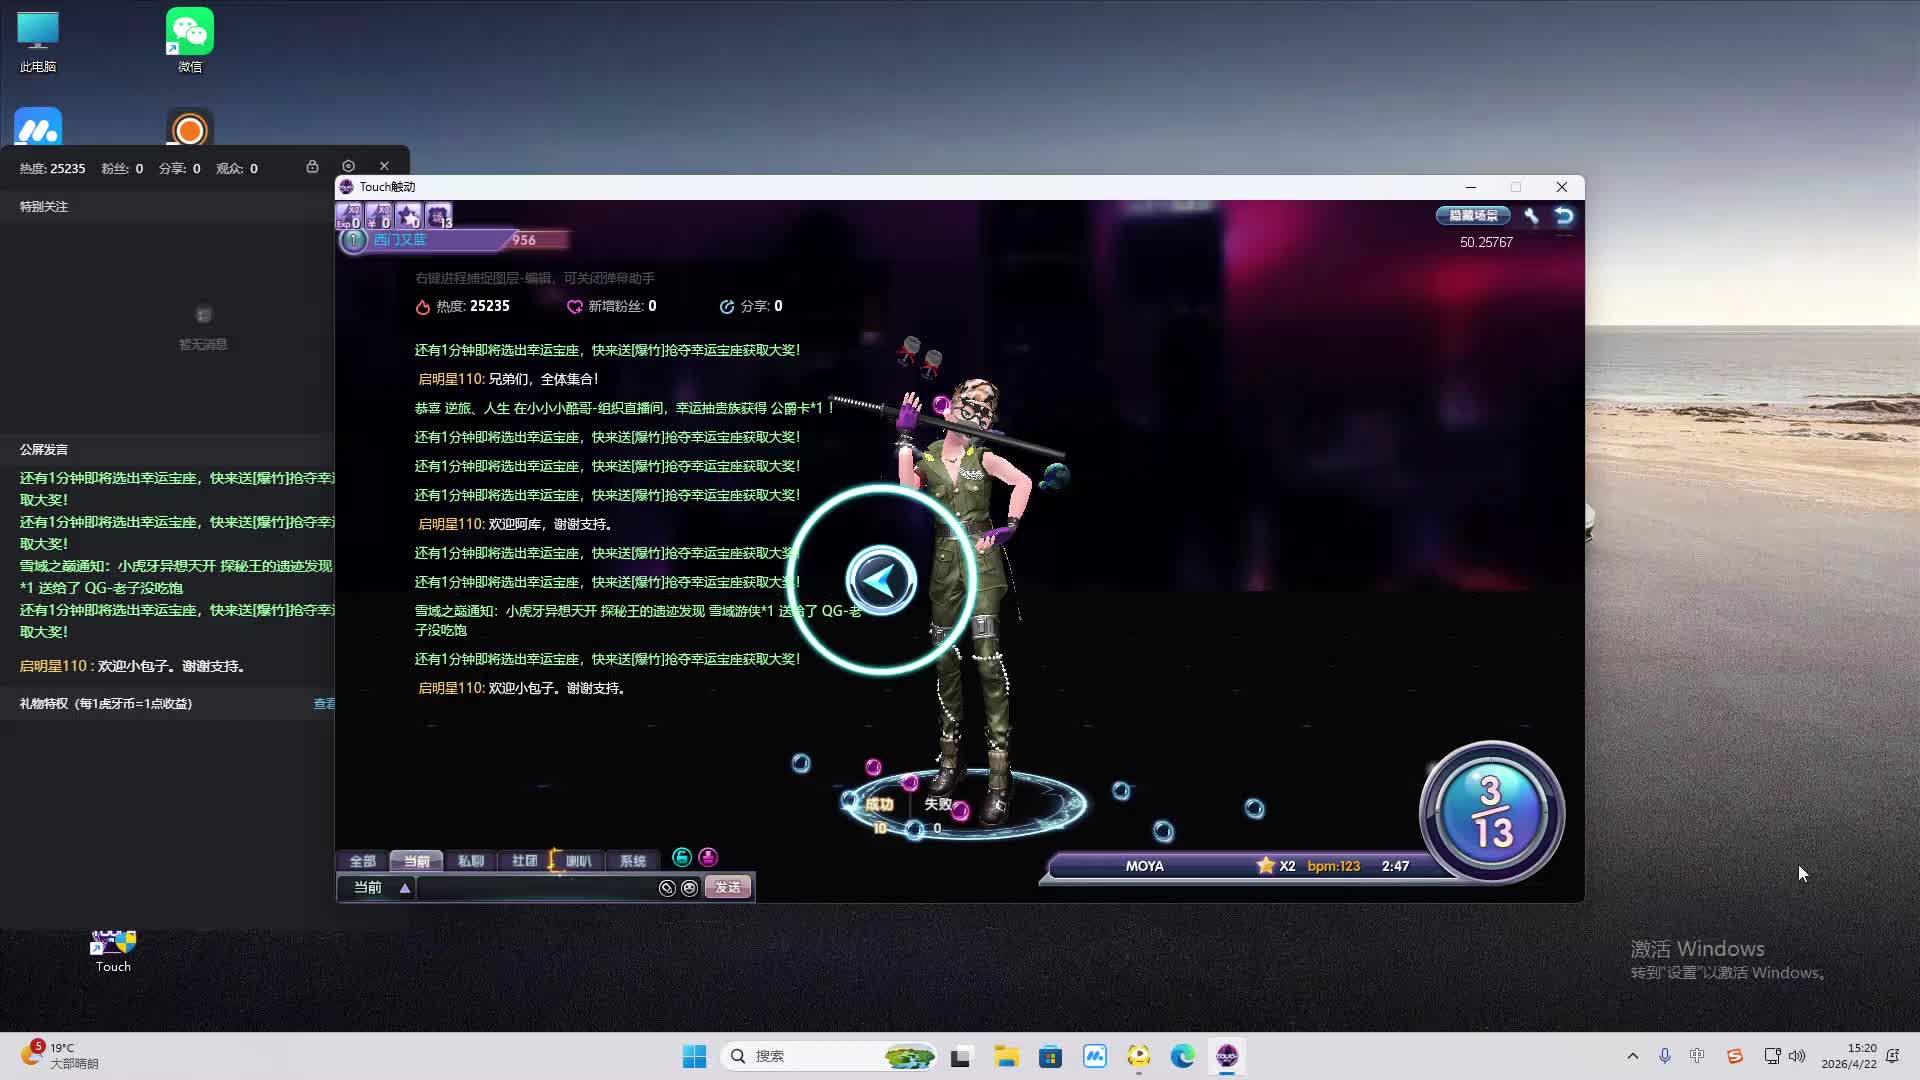Viewport: 1920px width, 1080px height.
Task: Click the level 1 player avatar badge
Action: [353, 240]
